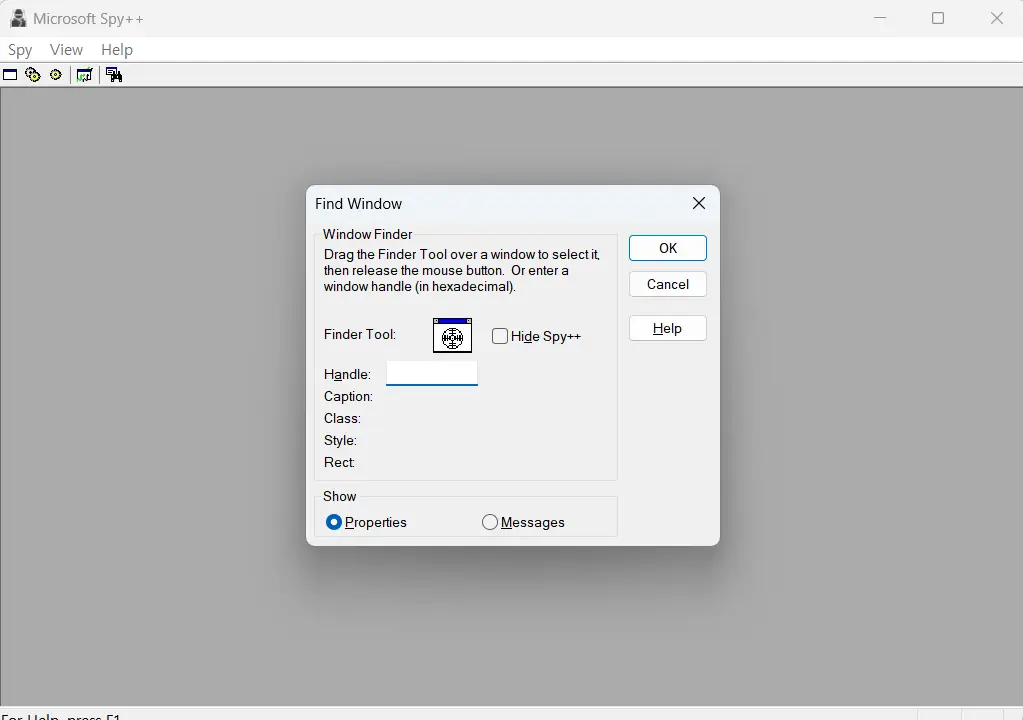Open the Spy menu

[20, 50]
